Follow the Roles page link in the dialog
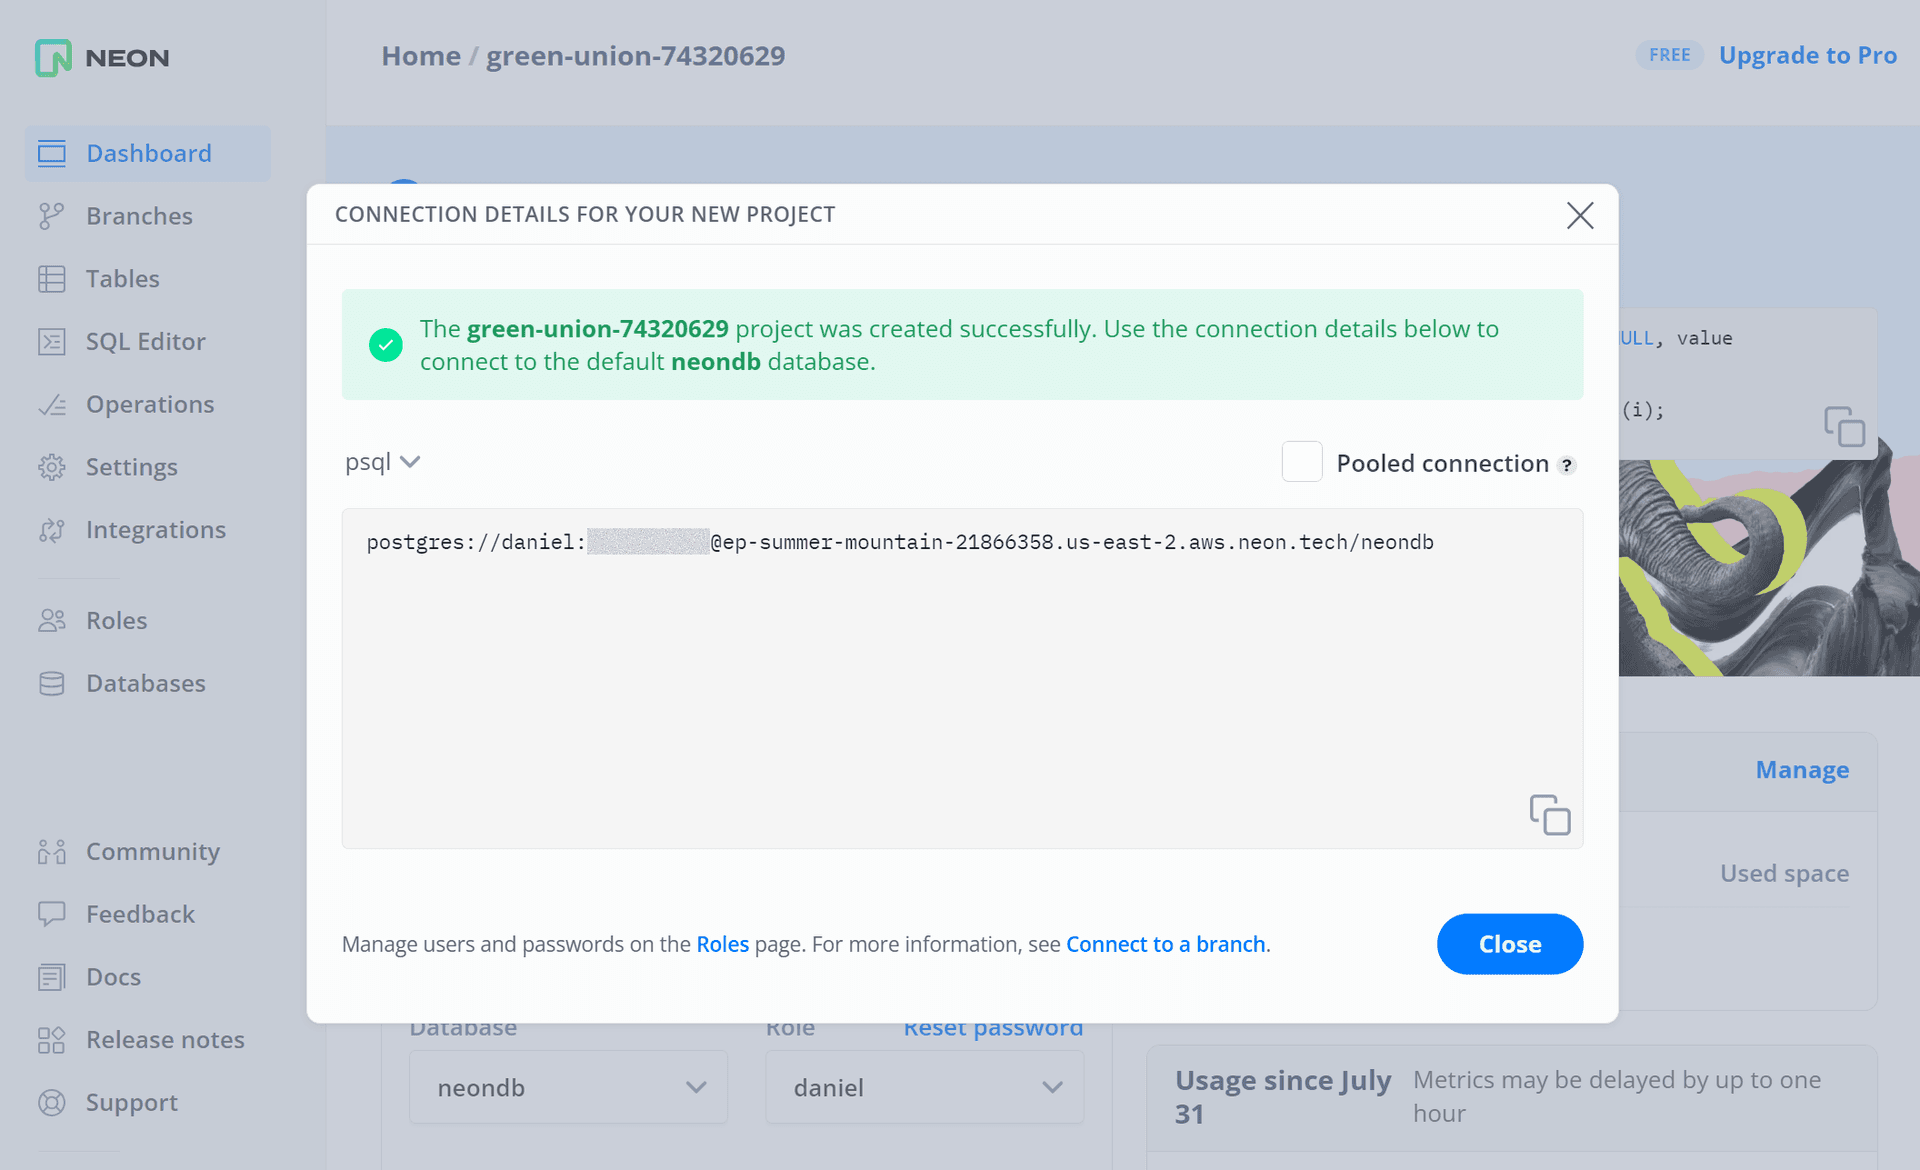 722,944
